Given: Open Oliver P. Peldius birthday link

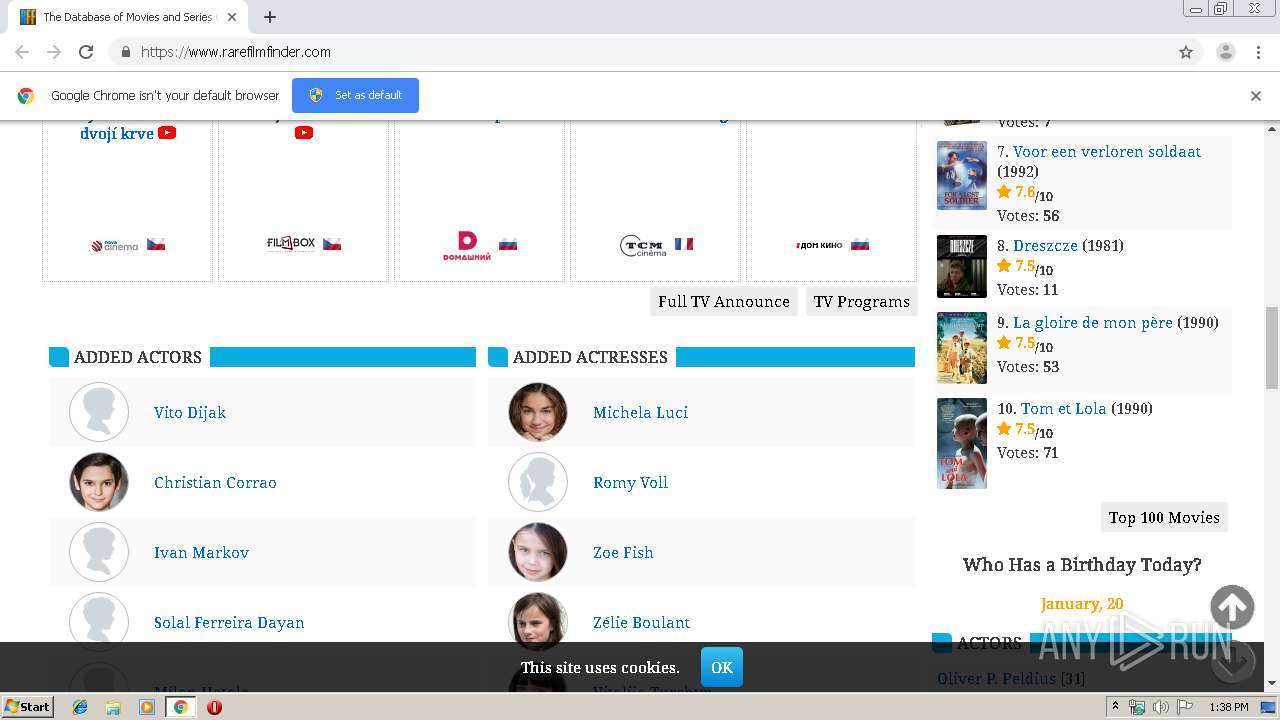Looking at the screenshot, I should [x=996, y=678].
